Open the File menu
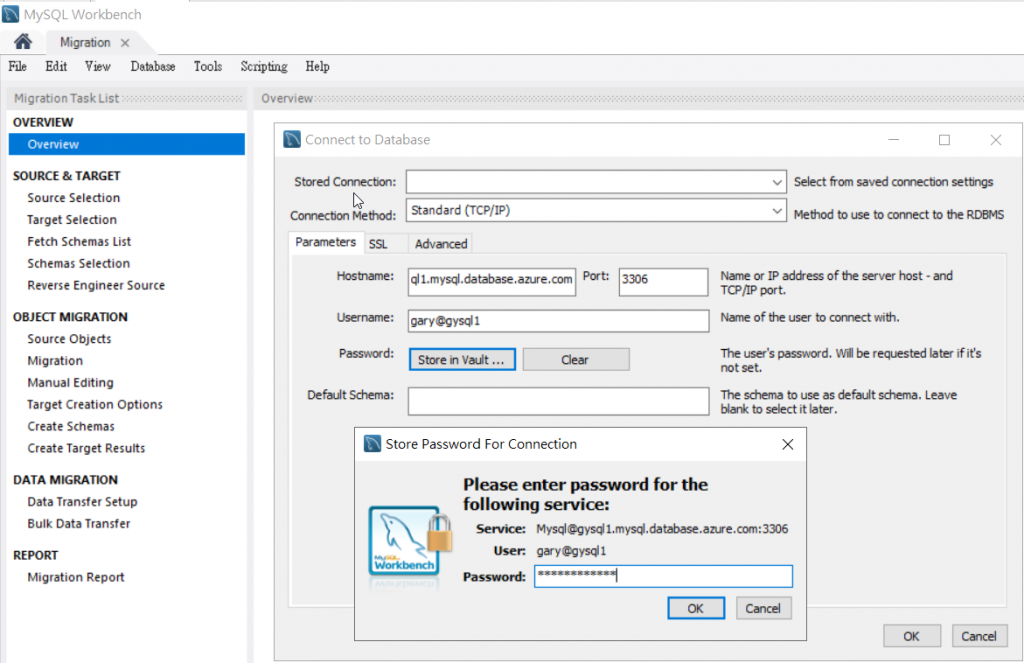Viewport: 1024px width, 663px height. pos(17,67)
